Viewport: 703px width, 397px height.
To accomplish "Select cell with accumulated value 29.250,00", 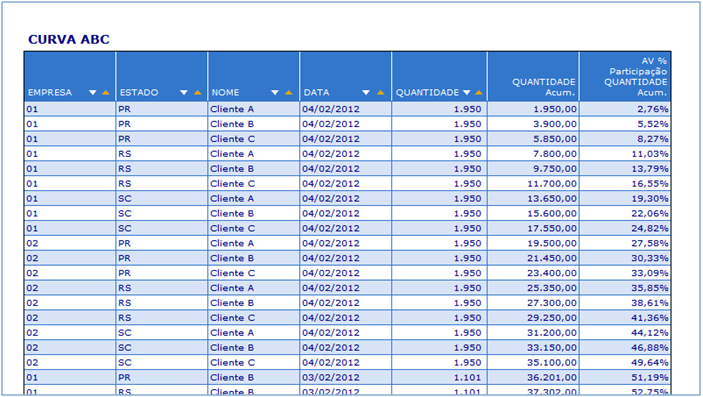I will point(533,318).
